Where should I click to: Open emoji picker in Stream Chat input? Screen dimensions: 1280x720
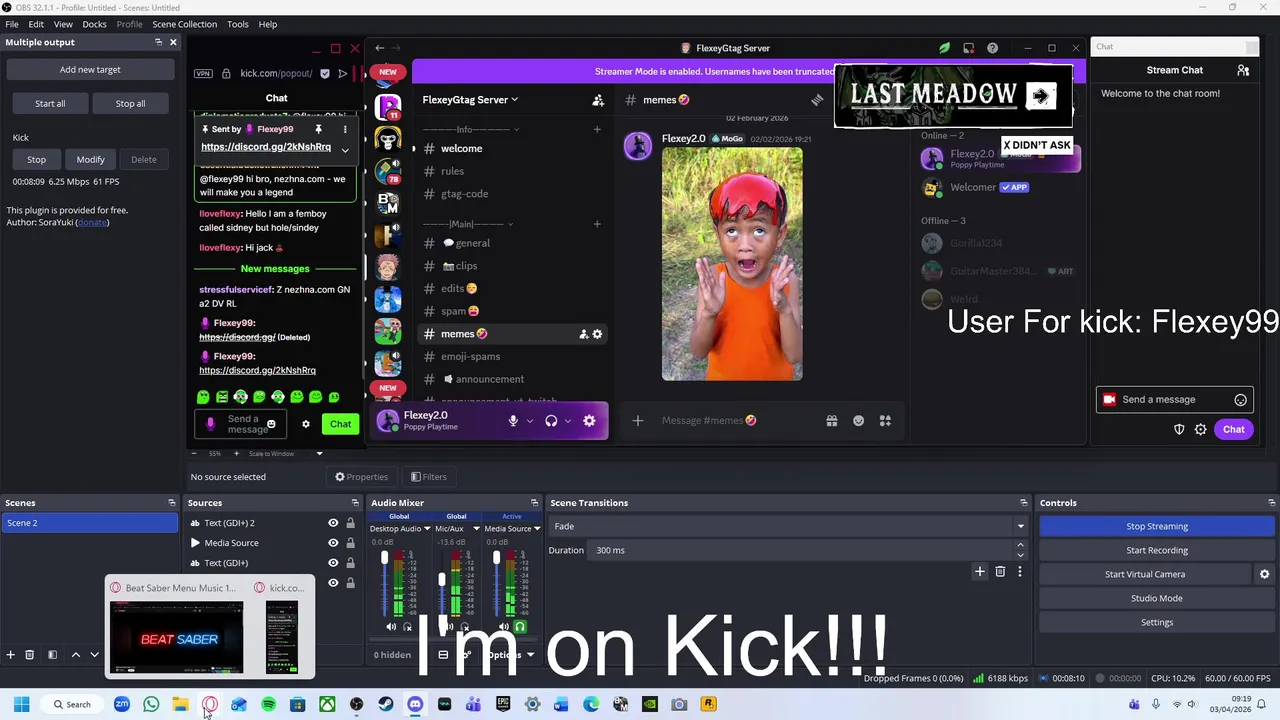click(1241, 400)
